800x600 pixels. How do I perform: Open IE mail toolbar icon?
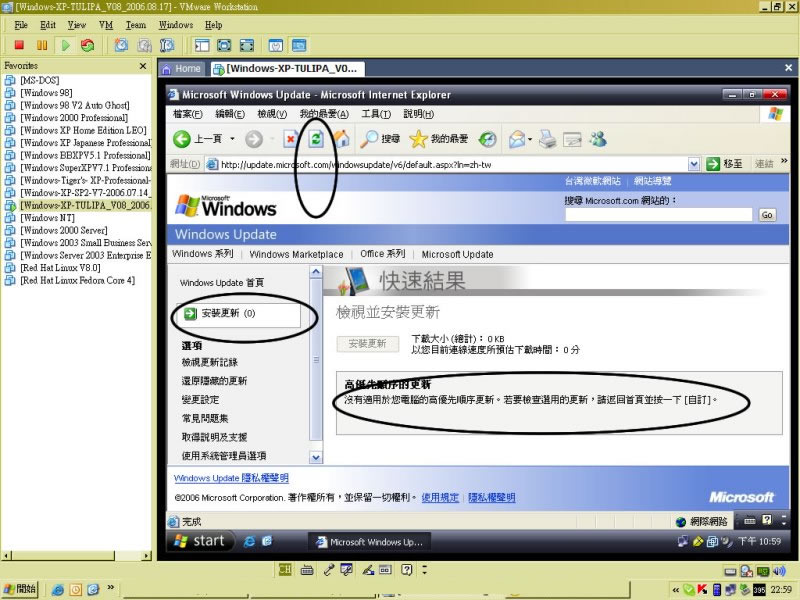coord(517,139)
